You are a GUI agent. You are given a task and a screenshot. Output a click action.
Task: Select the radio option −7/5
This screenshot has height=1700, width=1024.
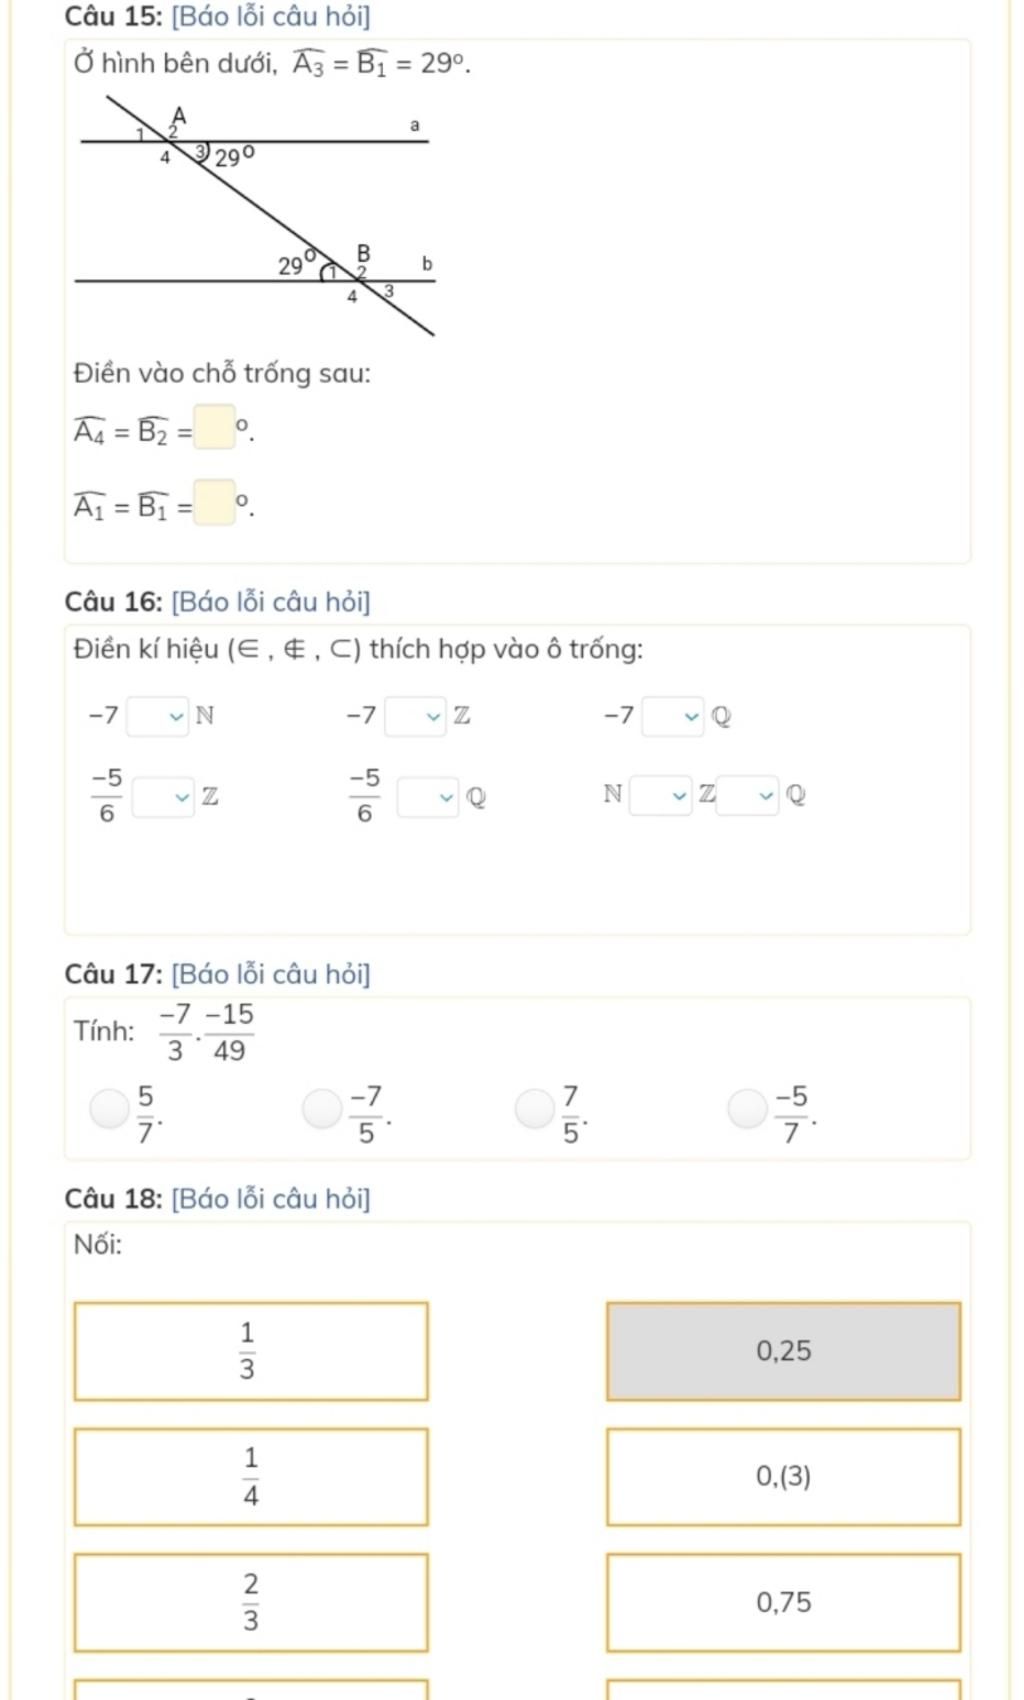(x=322, y=1109)
